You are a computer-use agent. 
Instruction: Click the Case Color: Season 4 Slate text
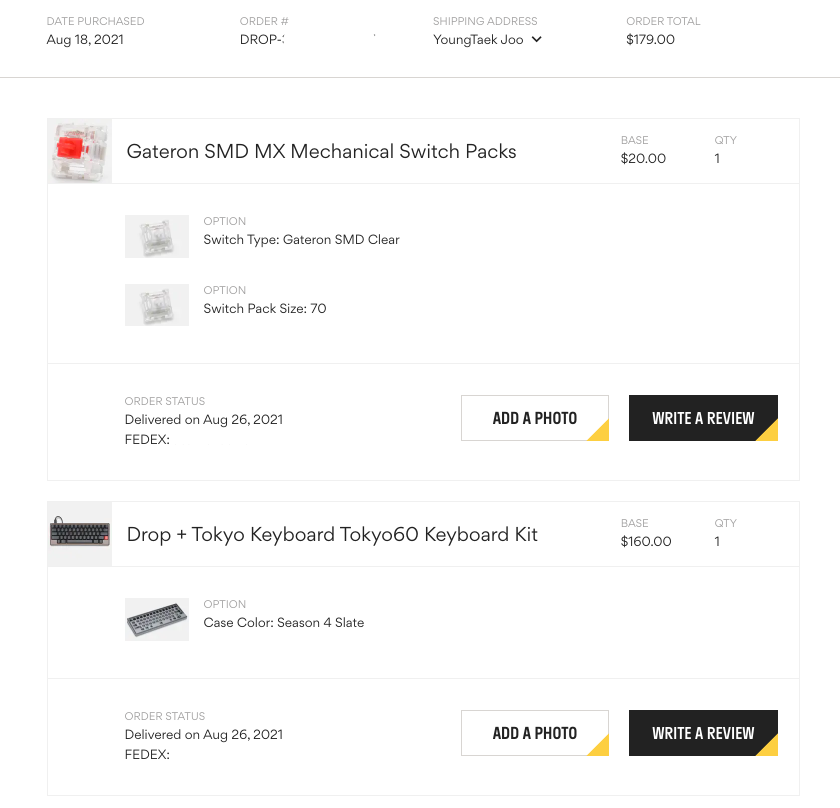point(283,623)
